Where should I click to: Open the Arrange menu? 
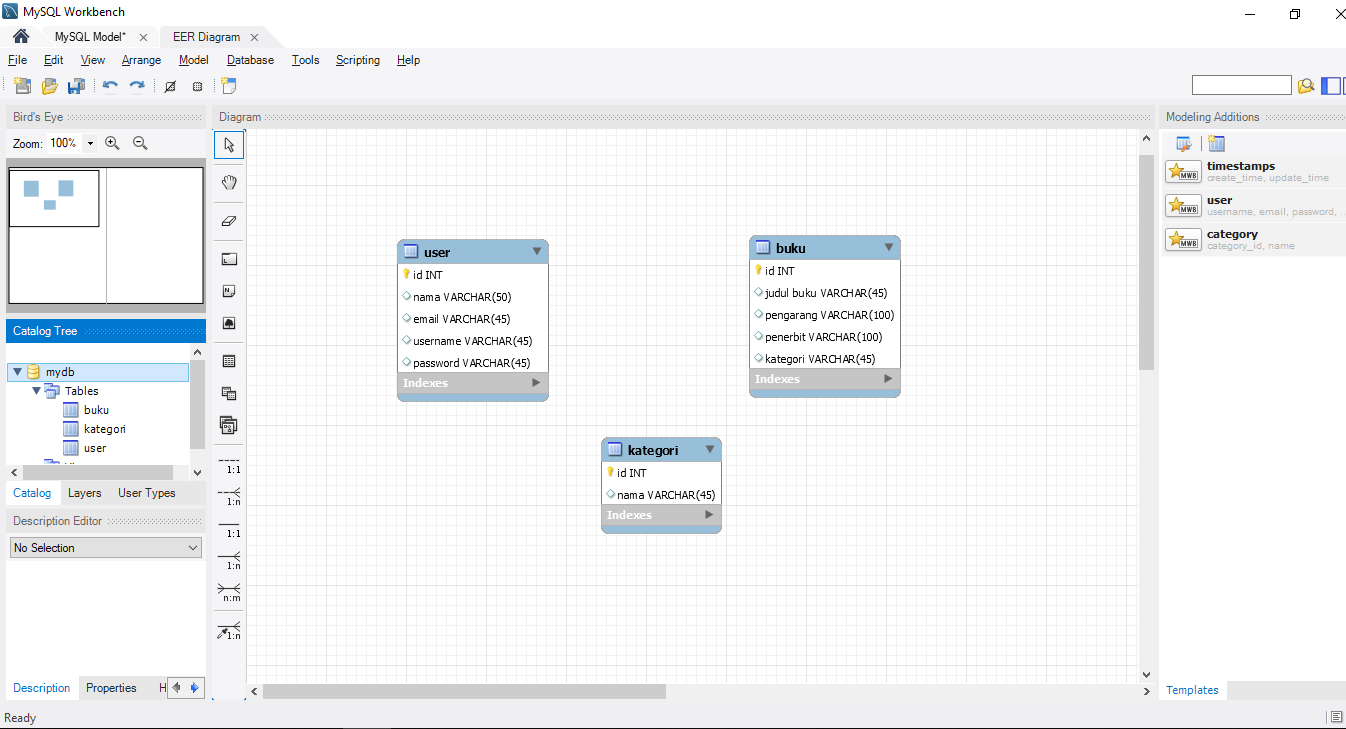pos(141,60)
